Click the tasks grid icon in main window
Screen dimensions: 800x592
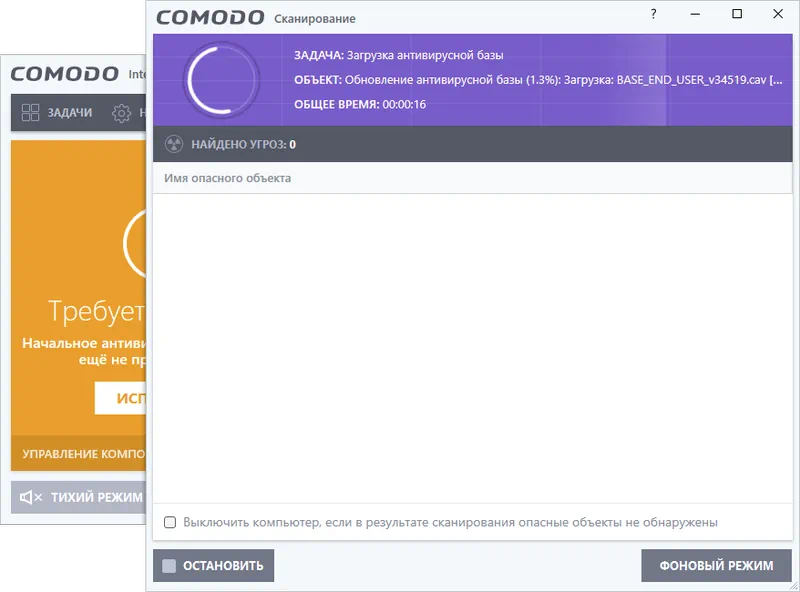tap(30, 112)
